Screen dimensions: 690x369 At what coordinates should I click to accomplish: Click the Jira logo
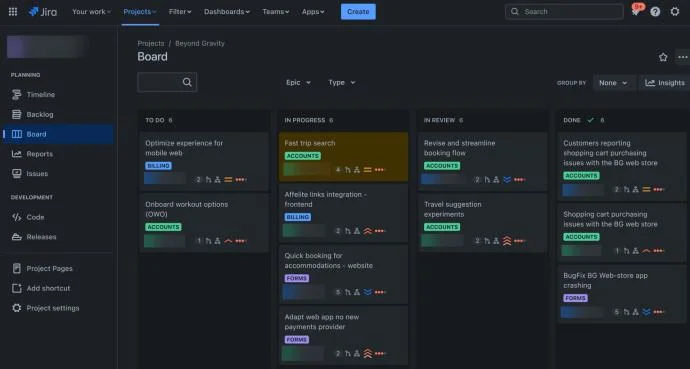click(x=43, y=12)
